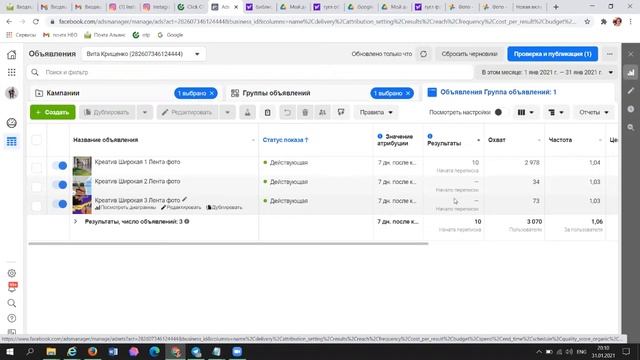
Task: Bookmark page with star icon
Action: [x=587, y=22]
